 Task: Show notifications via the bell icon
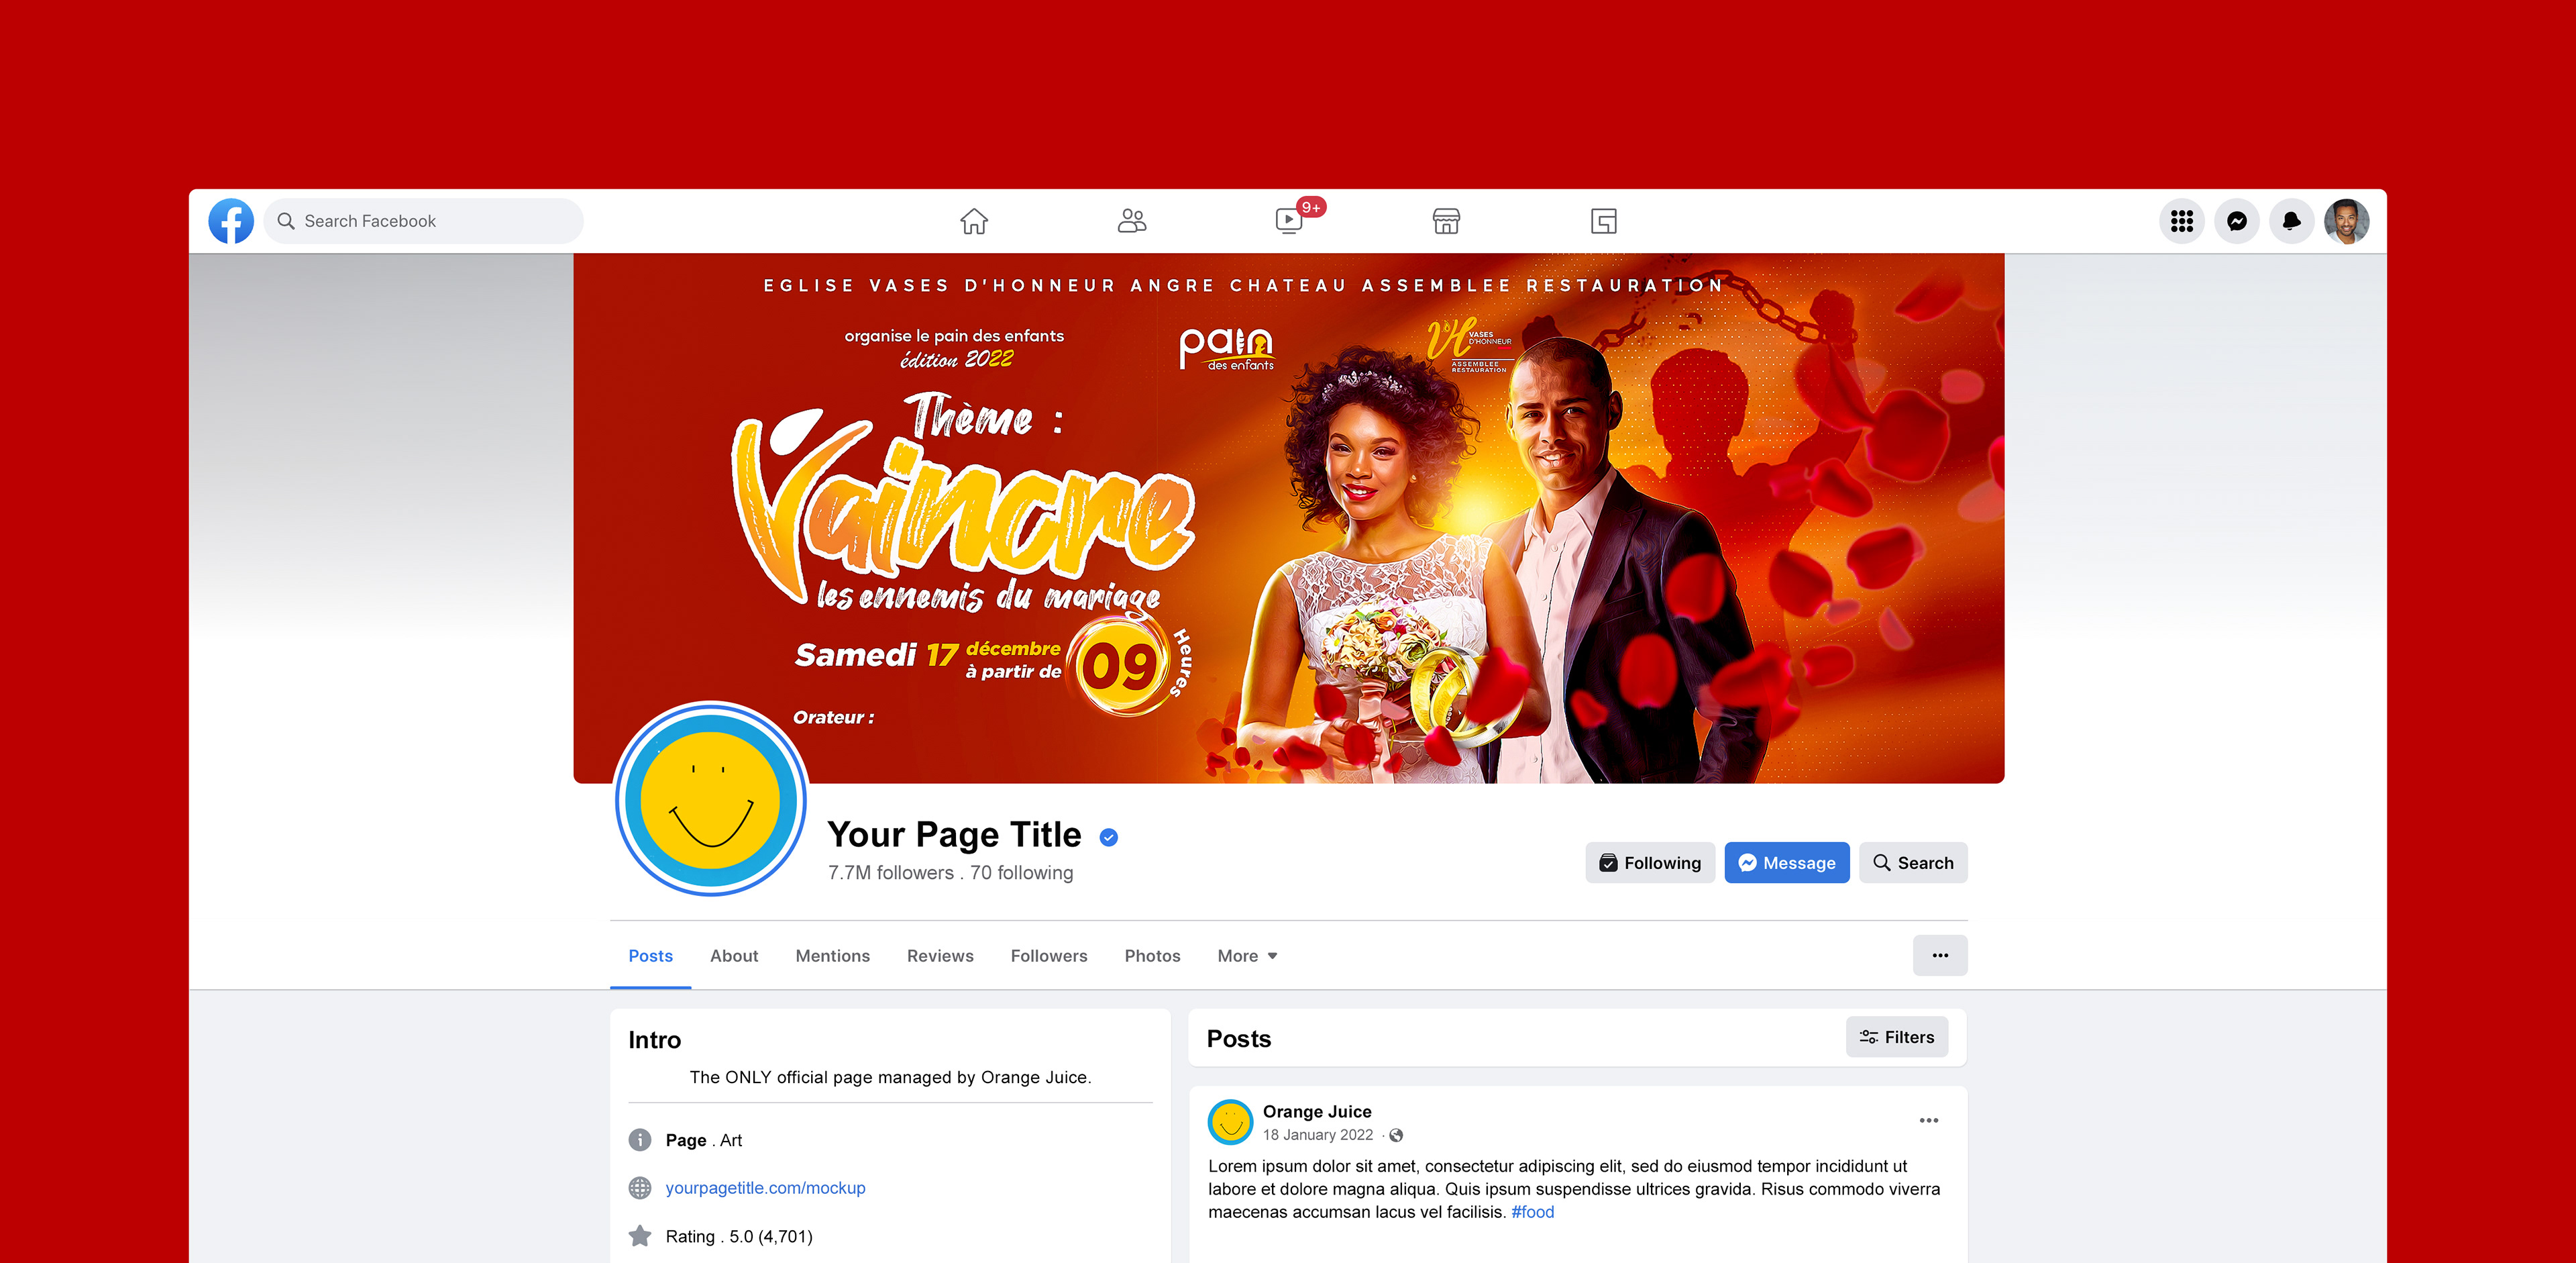(x=2292, y=221)
